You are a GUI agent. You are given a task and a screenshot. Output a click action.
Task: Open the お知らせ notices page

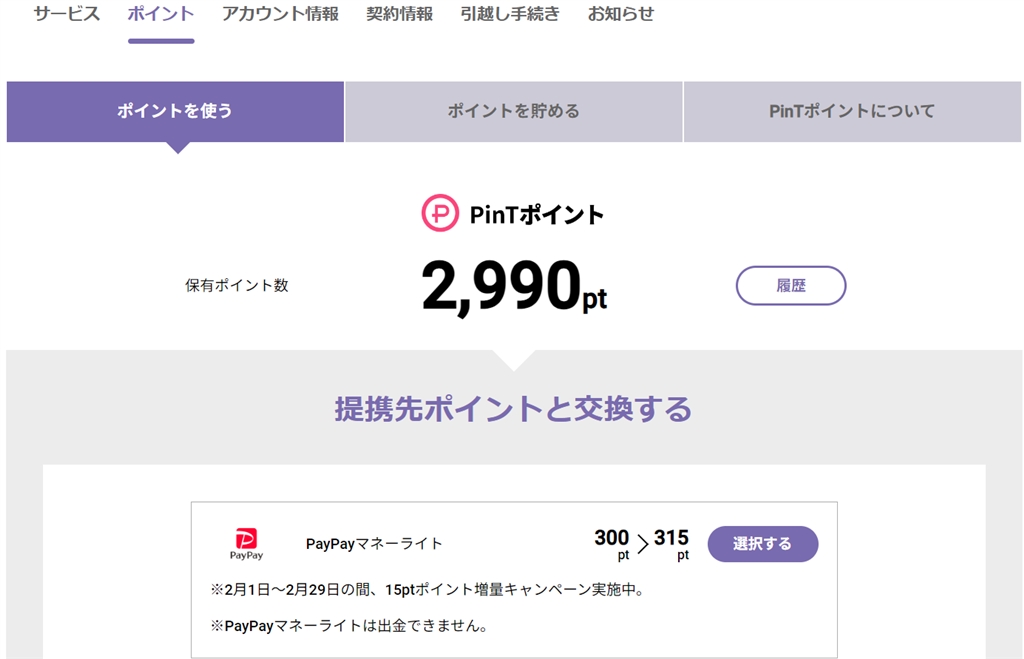[621, 14]
